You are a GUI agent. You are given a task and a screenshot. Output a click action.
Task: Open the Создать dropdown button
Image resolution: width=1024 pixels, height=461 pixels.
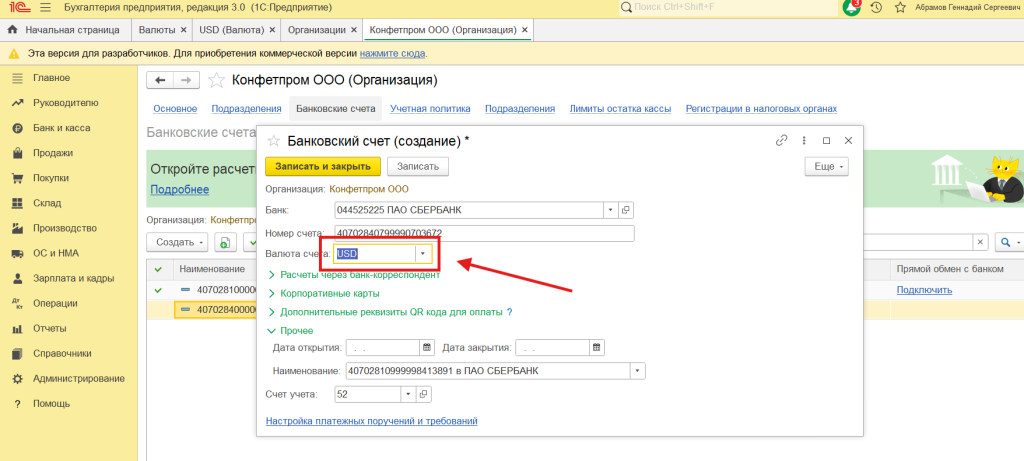[x=177, y=242]
